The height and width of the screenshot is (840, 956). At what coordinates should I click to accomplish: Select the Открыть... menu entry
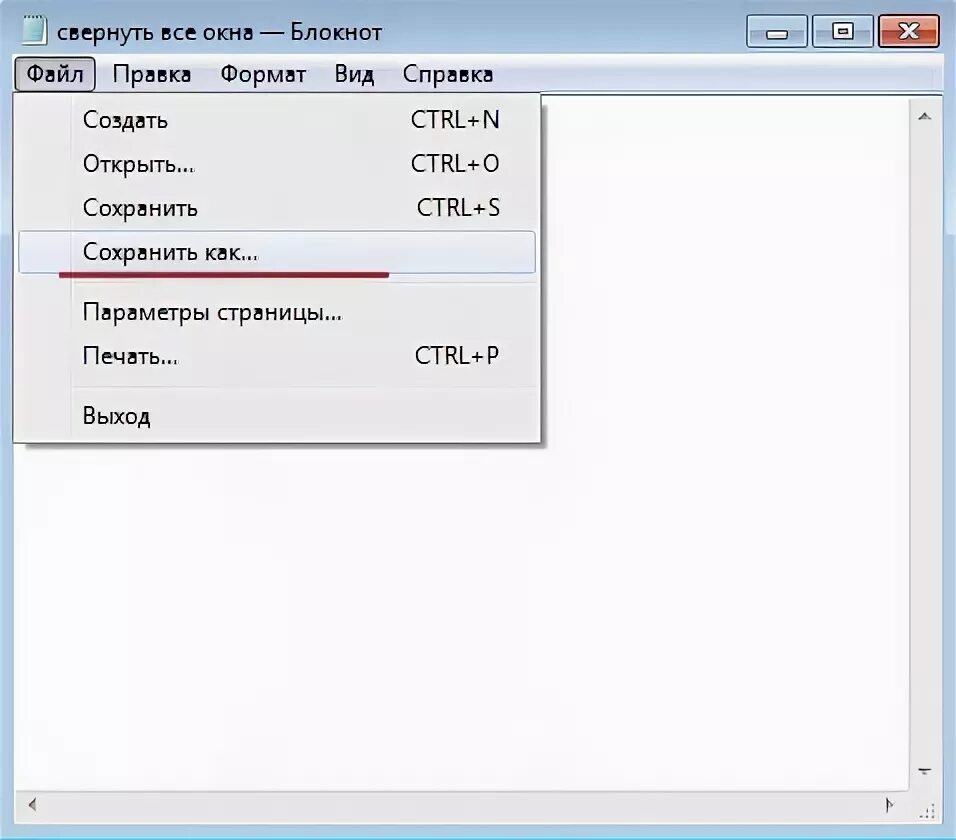point(277,164)
